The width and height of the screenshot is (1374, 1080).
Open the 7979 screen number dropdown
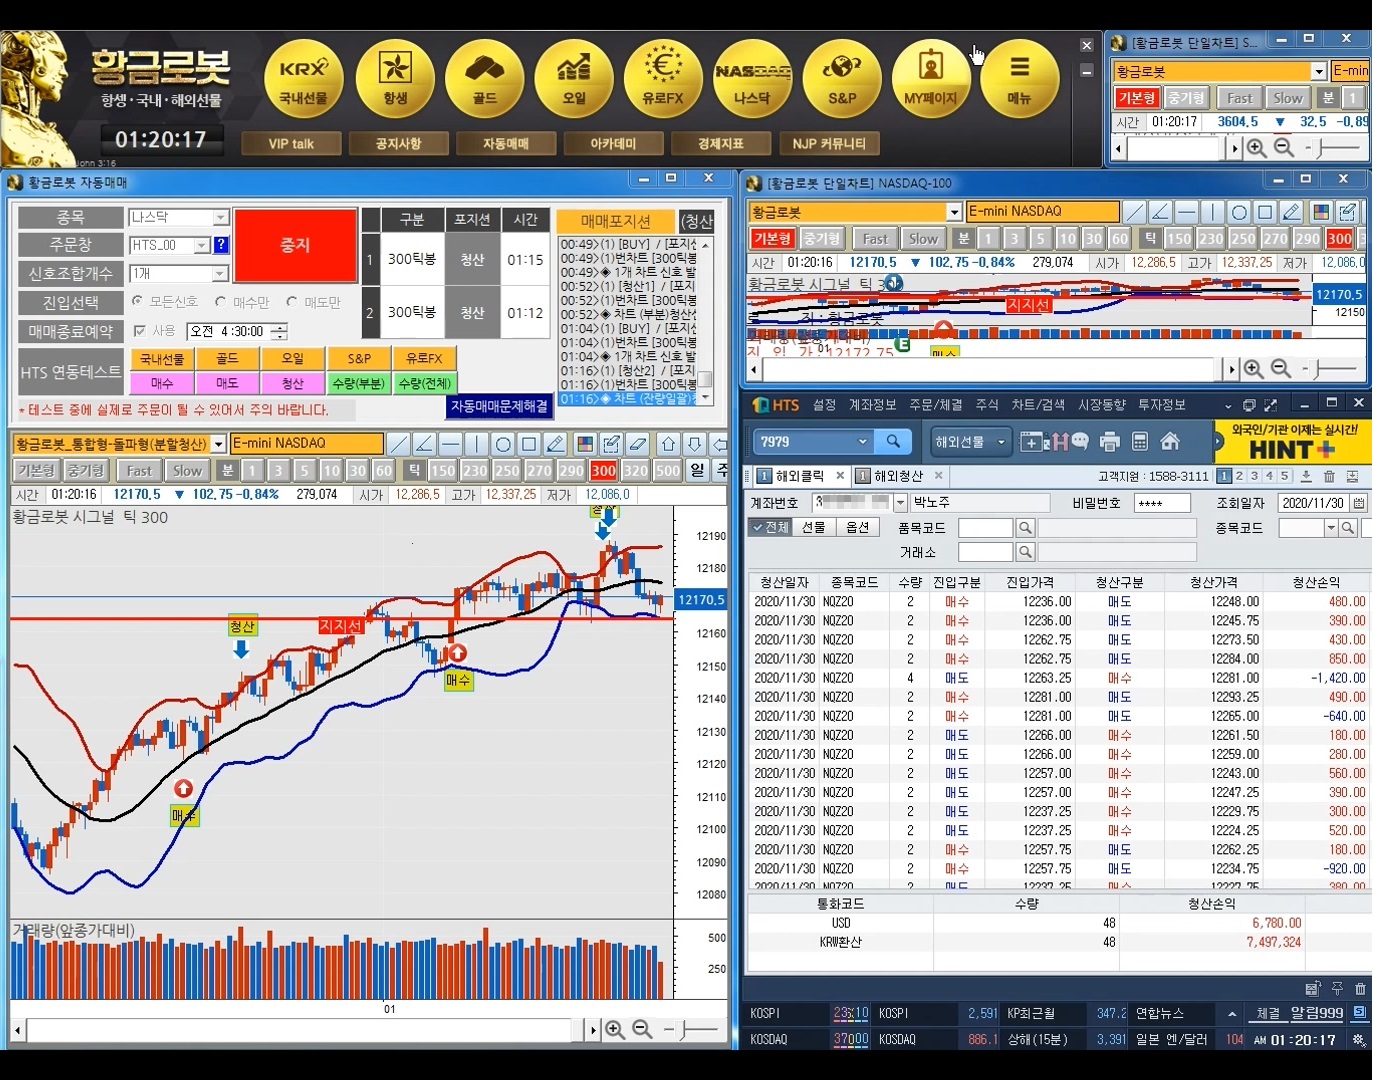[x=863, y=441]
